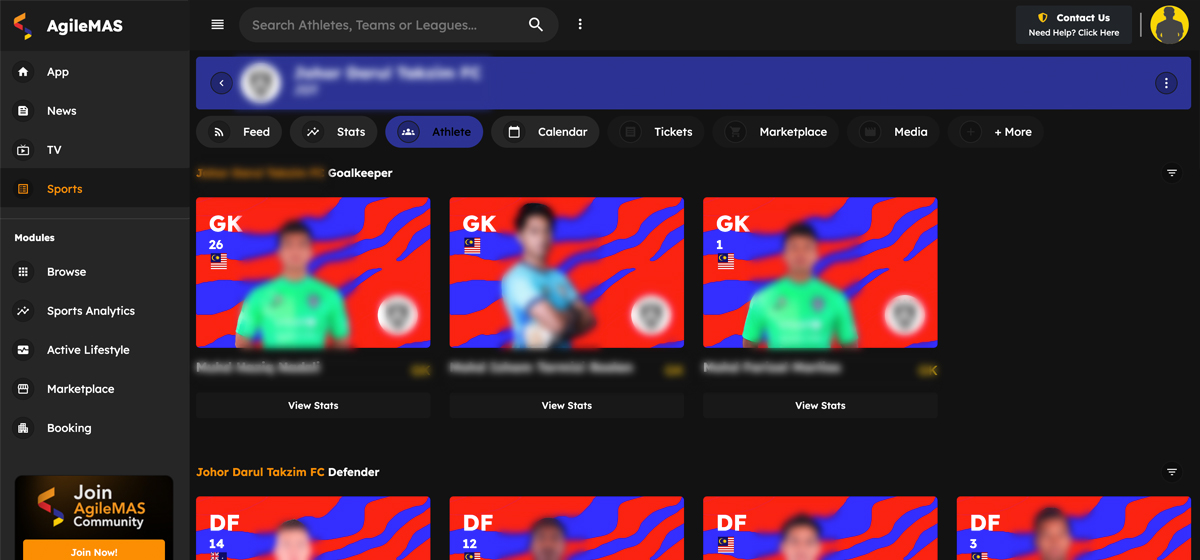Click the Defender section filter icon
1200x560 pixels.
coord(1172,472)
